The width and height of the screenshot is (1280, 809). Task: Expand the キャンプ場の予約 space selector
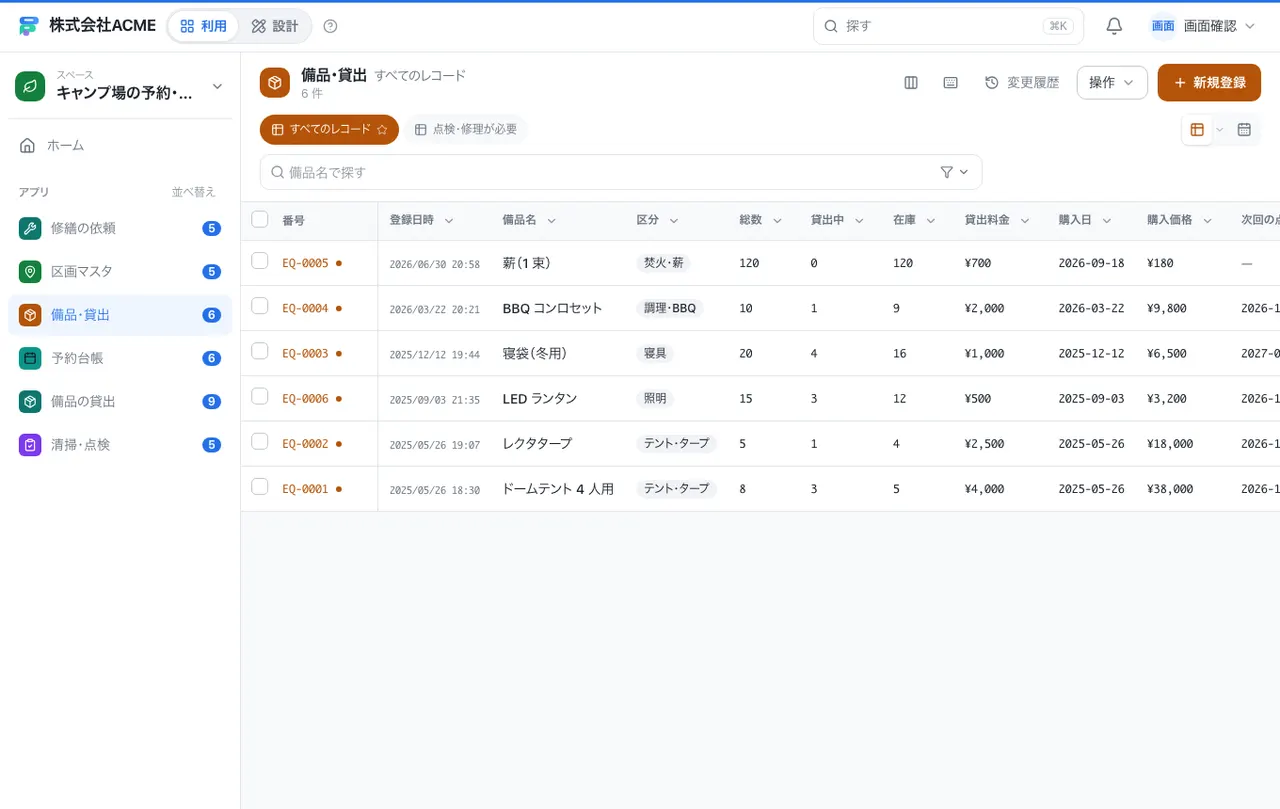click(120, 87)
